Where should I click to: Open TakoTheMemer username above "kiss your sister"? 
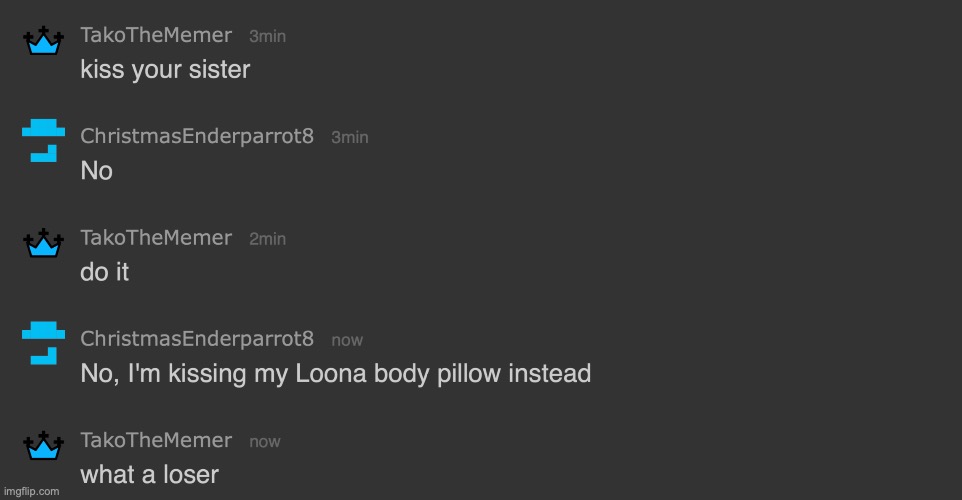click(156, 35)
